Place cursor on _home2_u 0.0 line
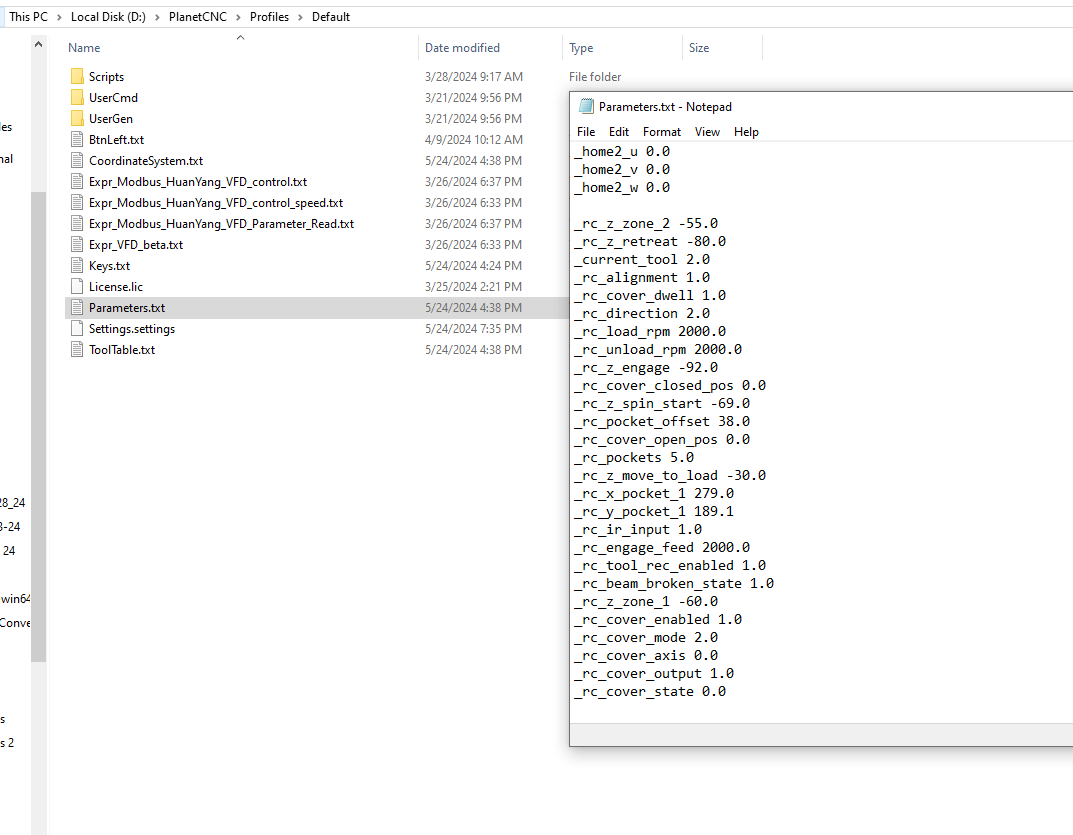Image resolution: width=1073 pixels, height=835 pixels. click(x=622, y=151)
